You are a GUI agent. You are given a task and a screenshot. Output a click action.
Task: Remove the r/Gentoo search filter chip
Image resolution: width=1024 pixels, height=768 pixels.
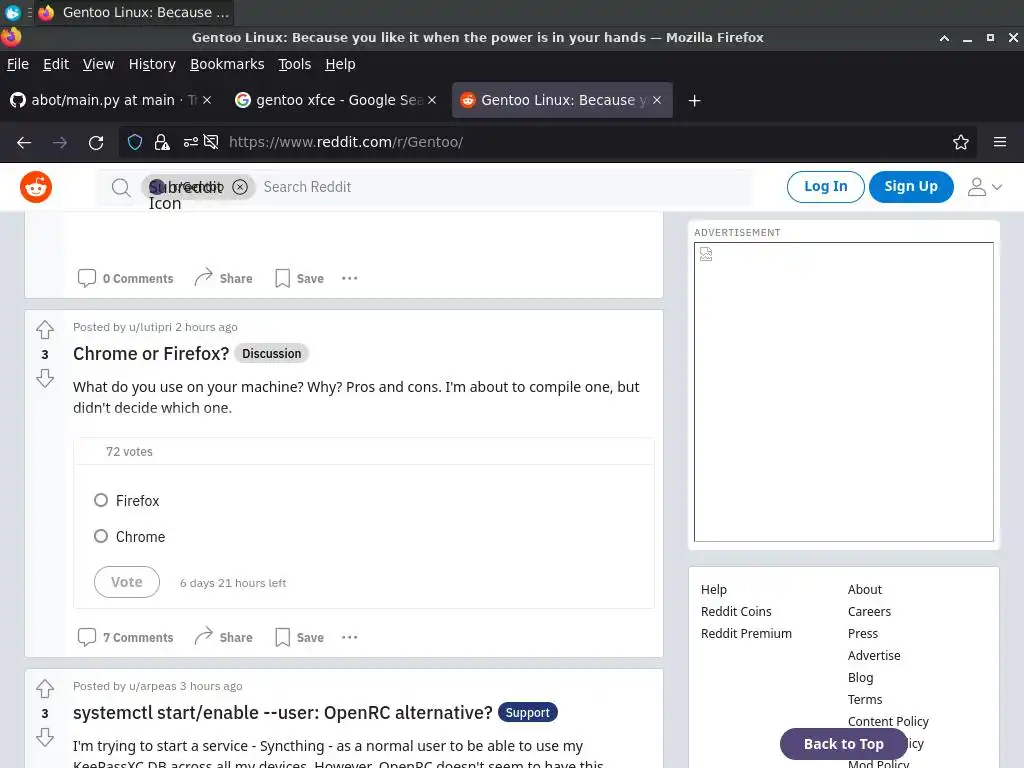(240, 187)
